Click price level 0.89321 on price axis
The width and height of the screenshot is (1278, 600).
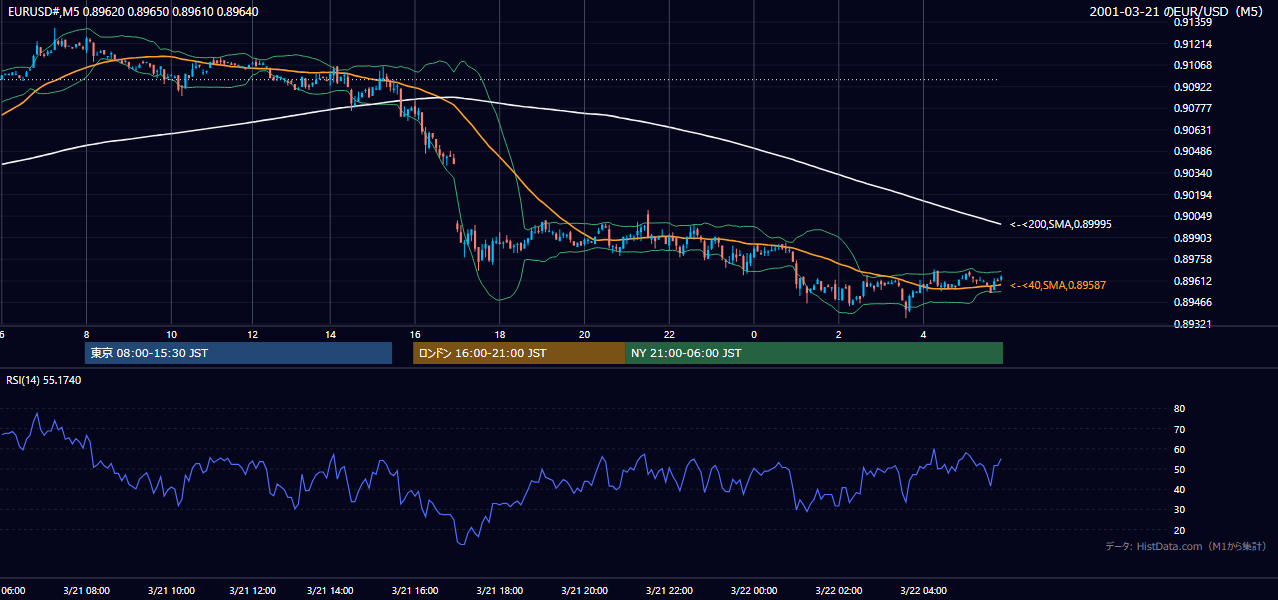(1193, 324)
